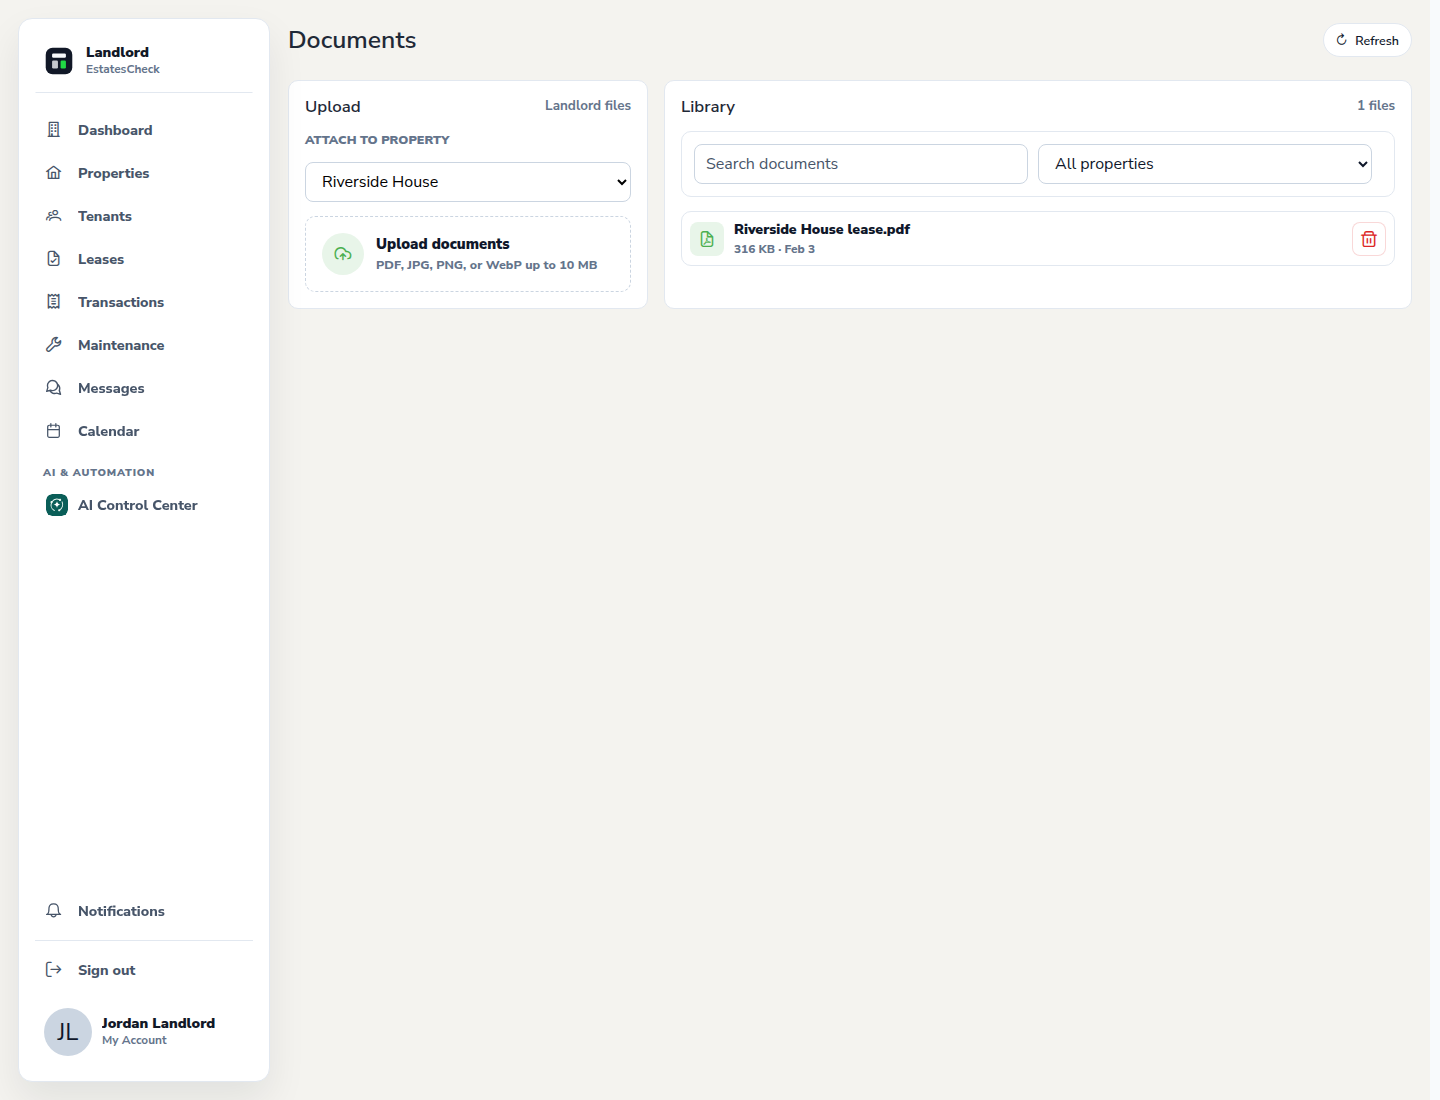Click the 'AI & AUTOMATION' section label

point(99,472)
